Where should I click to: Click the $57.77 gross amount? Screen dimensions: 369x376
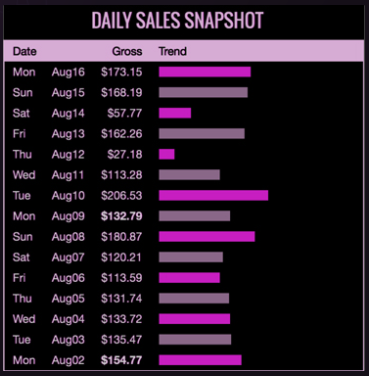click(x=125, y=113)
